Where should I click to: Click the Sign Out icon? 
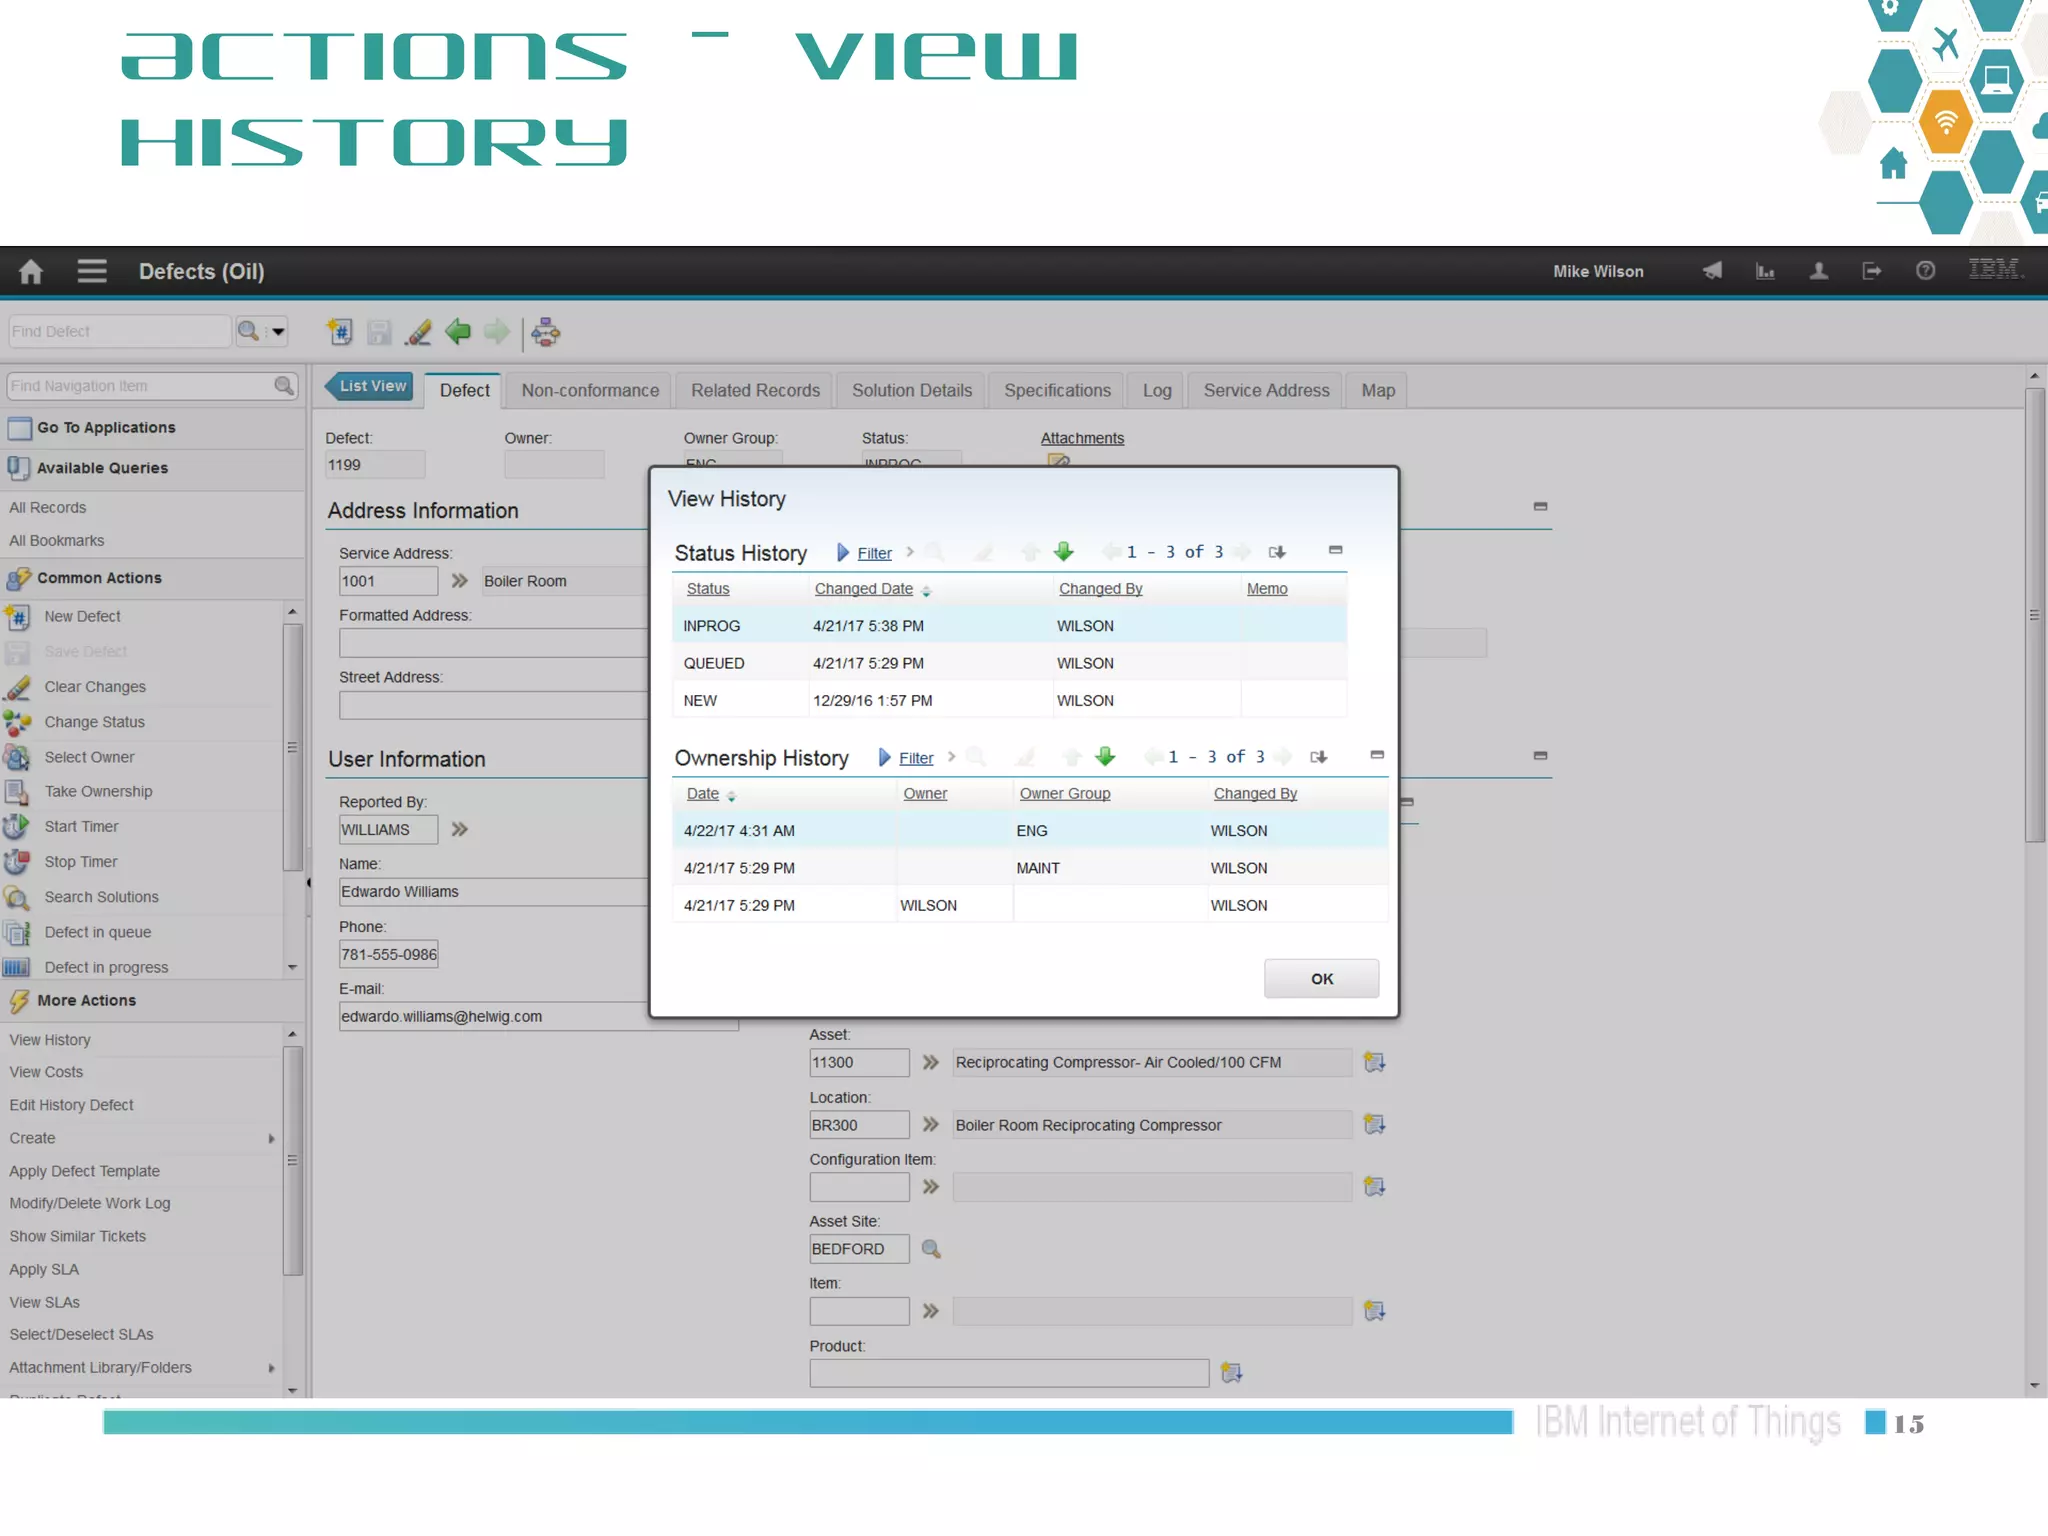coord(1872,271)
